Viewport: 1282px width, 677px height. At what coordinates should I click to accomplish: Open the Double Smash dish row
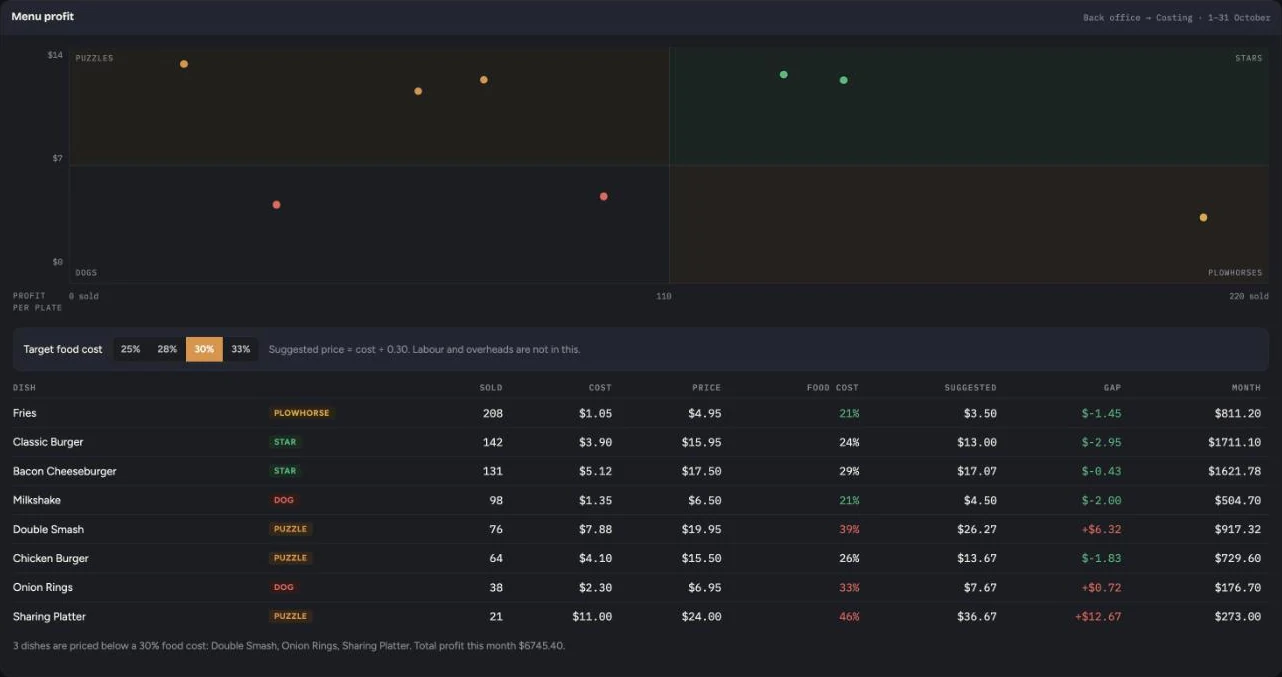pos(640,529)
